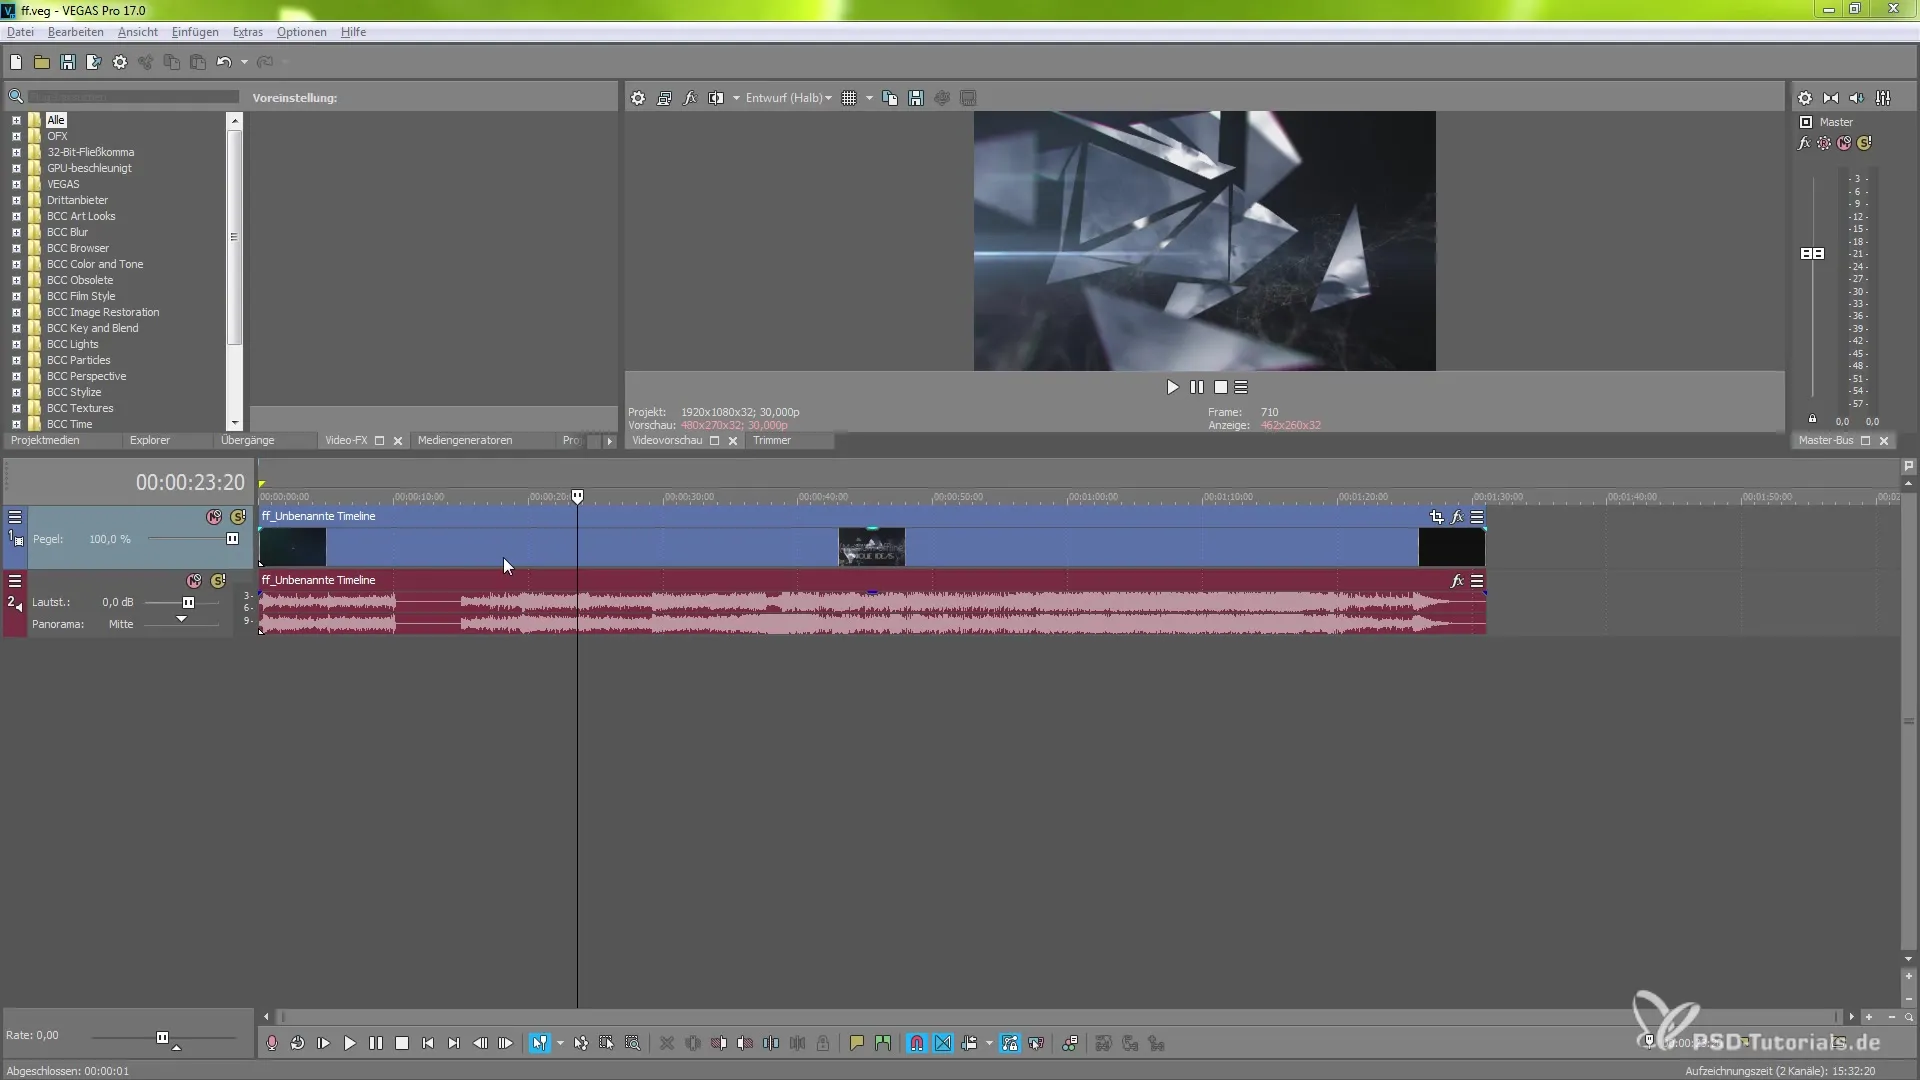Open the Entwurf (Halb) preview quality dropdown
This screenshot has height=1080, width=1920.
coord(789,98)
